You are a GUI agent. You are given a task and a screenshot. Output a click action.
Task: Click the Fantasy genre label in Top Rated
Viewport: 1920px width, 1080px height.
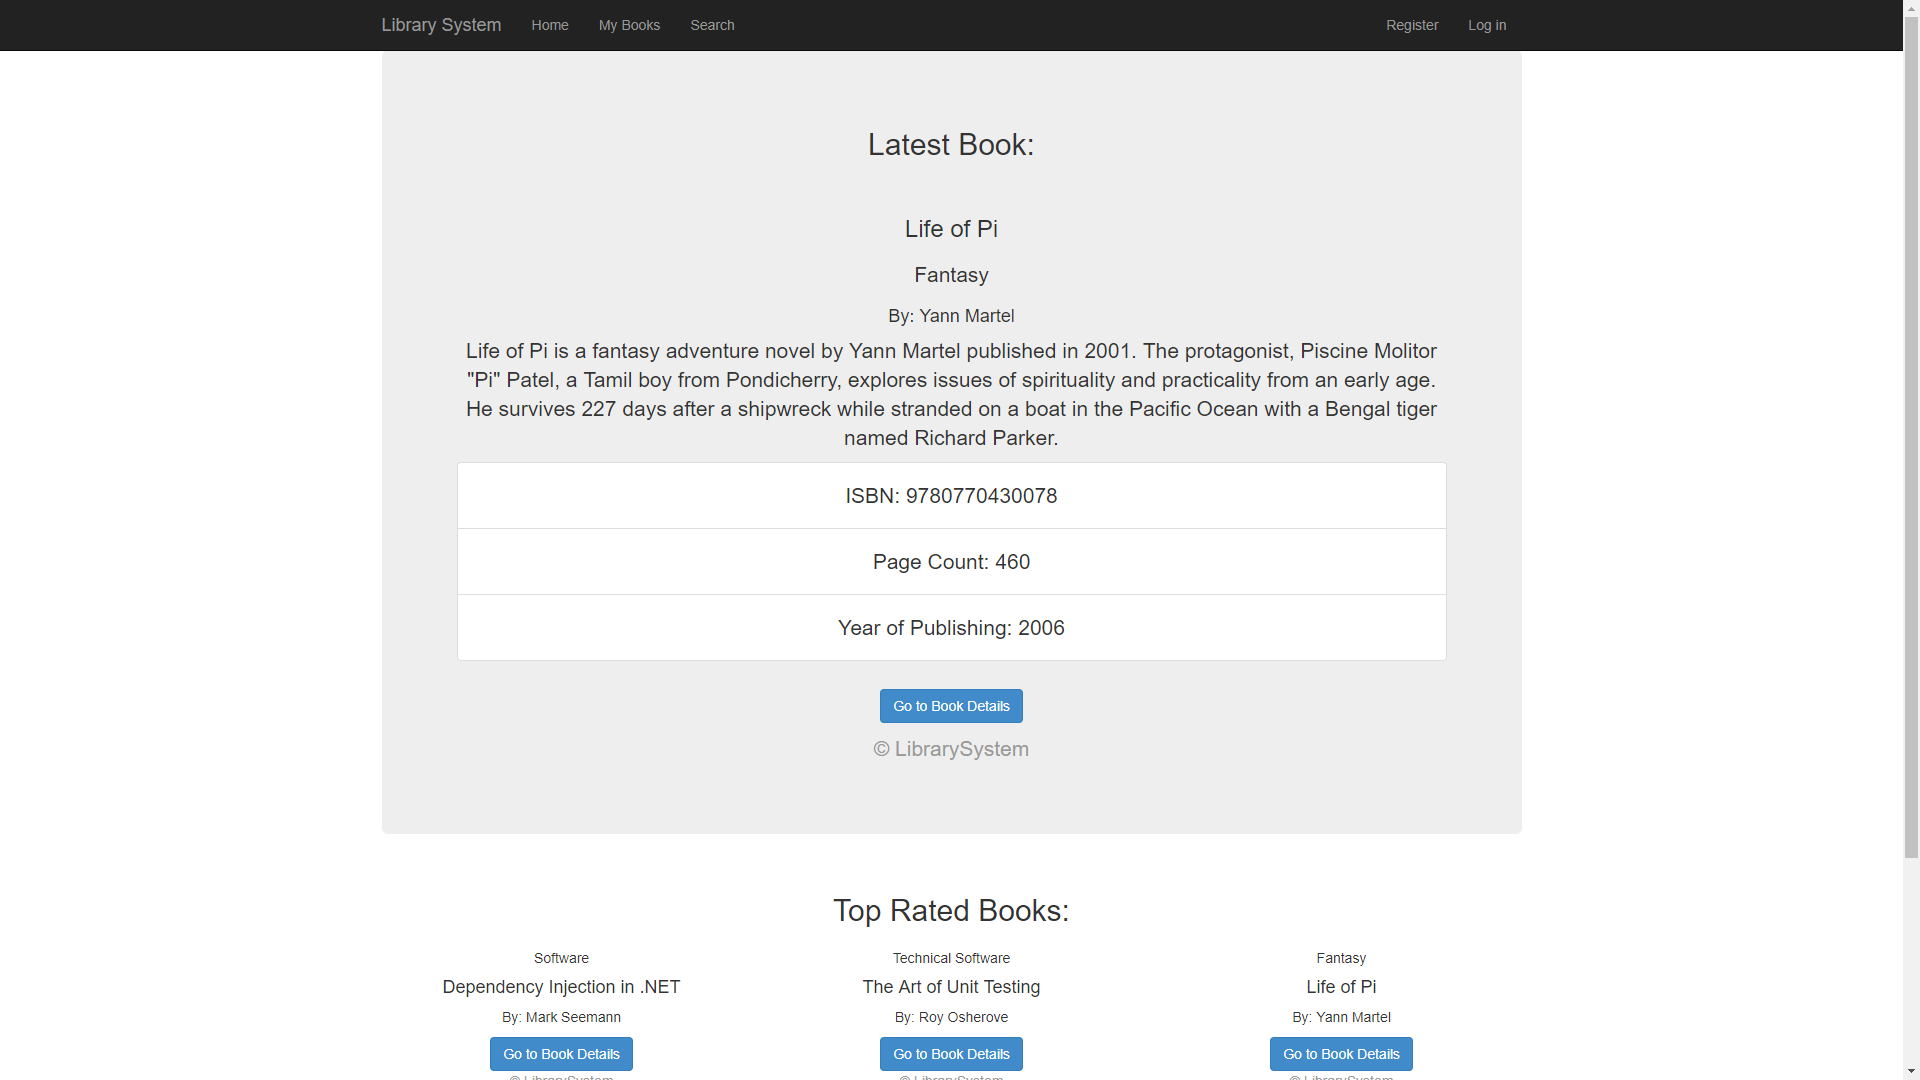pyautogui.click(x=1341, y=958)
